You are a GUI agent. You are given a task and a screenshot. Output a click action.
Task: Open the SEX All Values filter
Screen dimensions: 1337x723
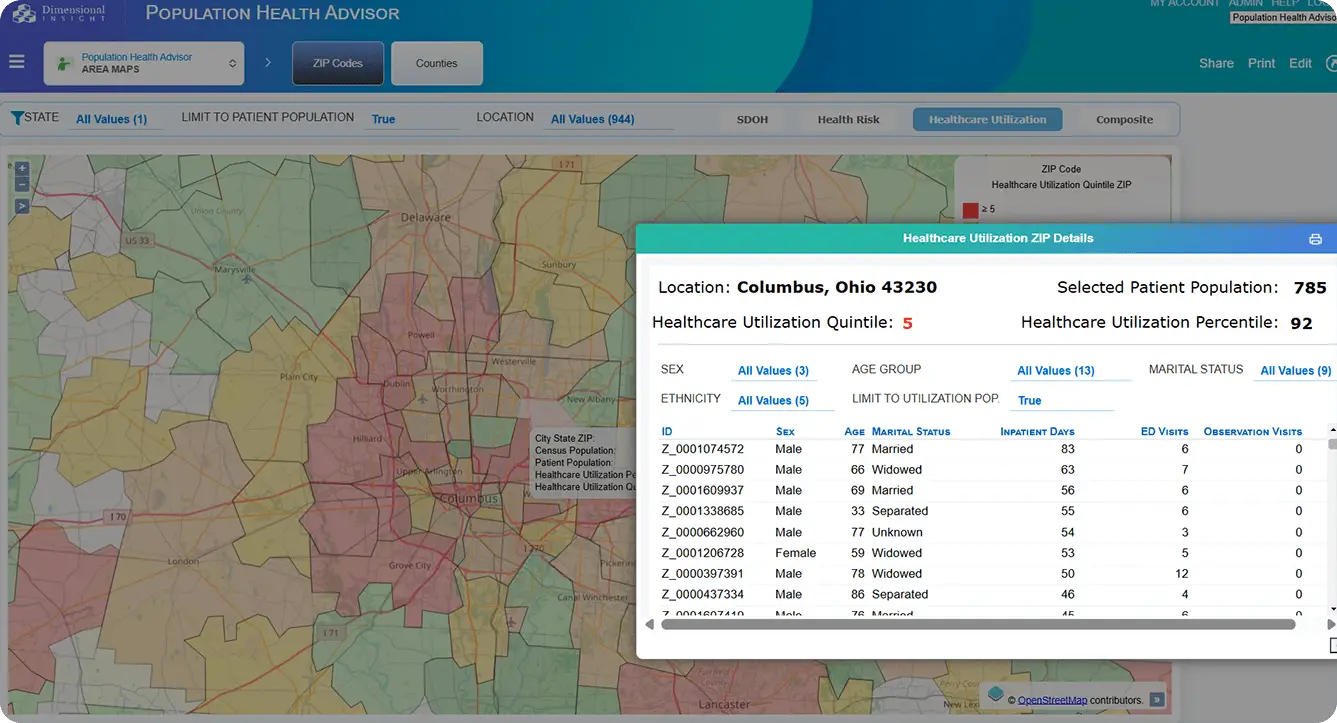[773, 371]
